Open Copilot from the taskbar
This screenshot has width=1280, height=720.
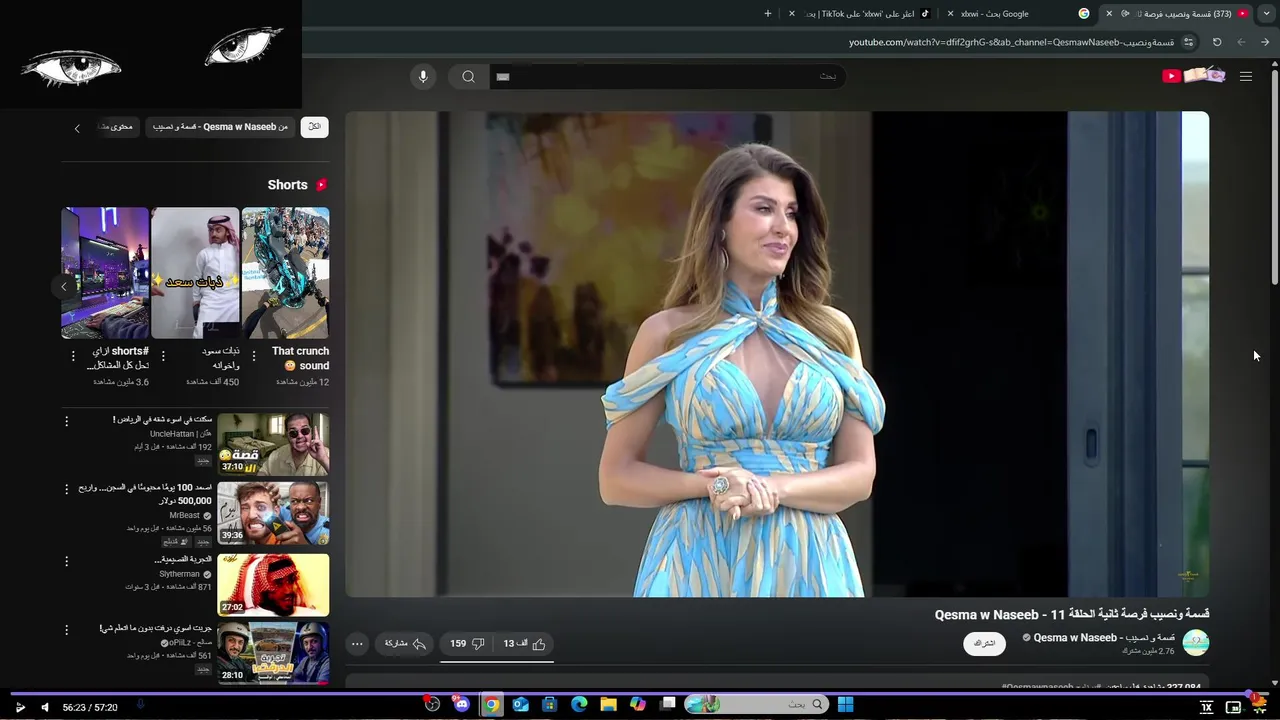[x=638, y=704]
